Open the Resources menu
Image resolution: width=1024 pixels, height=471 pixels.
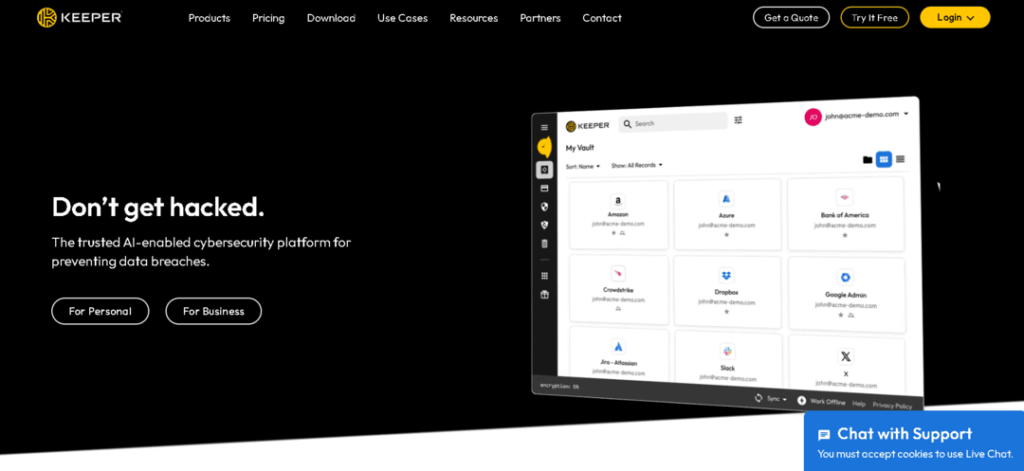[473, 18]
